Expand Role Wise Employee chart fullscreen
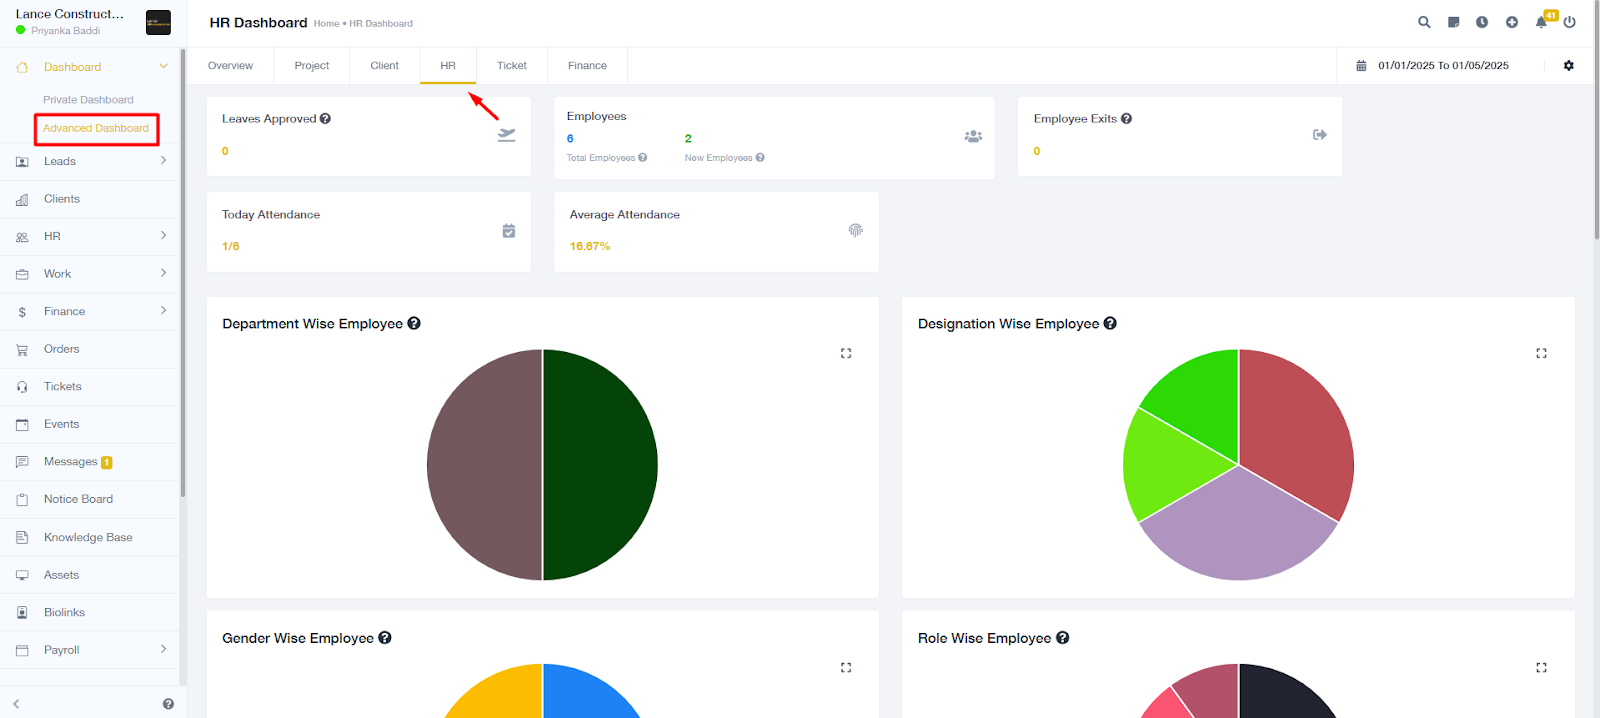Viewport: 1600px width, 718px height. click(1541, 667)
